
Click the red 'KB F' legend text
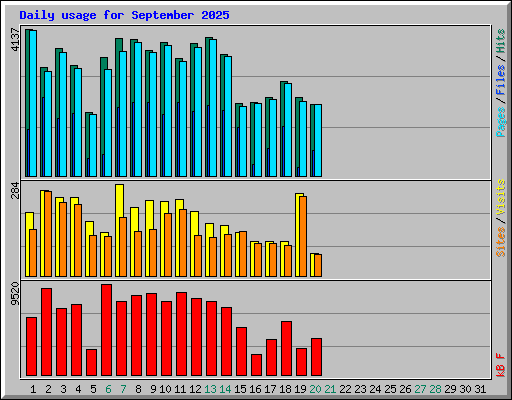tap(501, 365)
